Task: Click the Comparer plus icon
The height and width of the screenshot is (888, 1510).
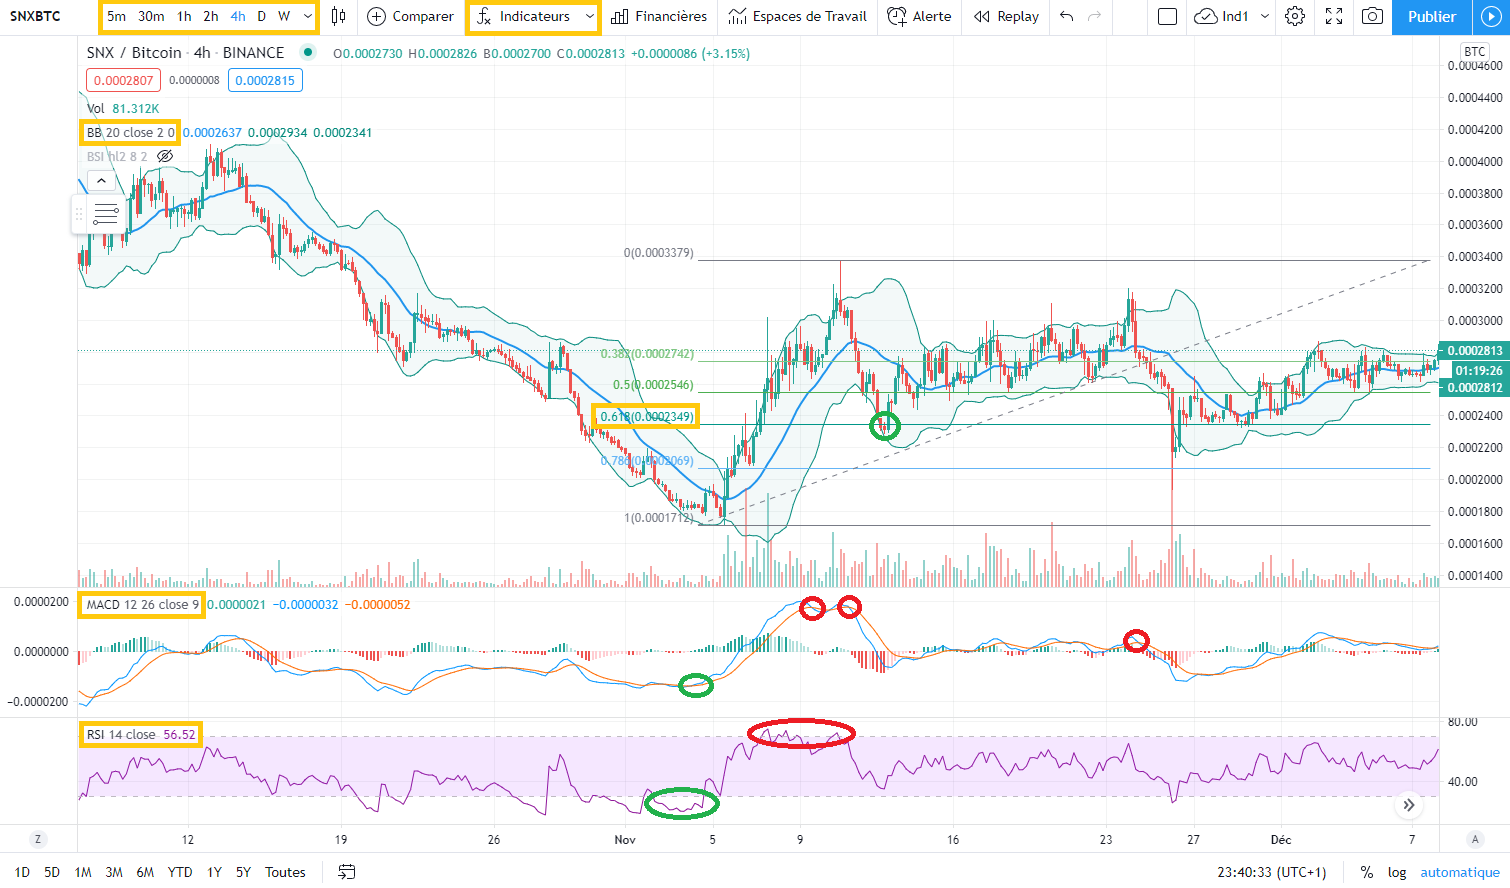Action: [x=376, y=16]
